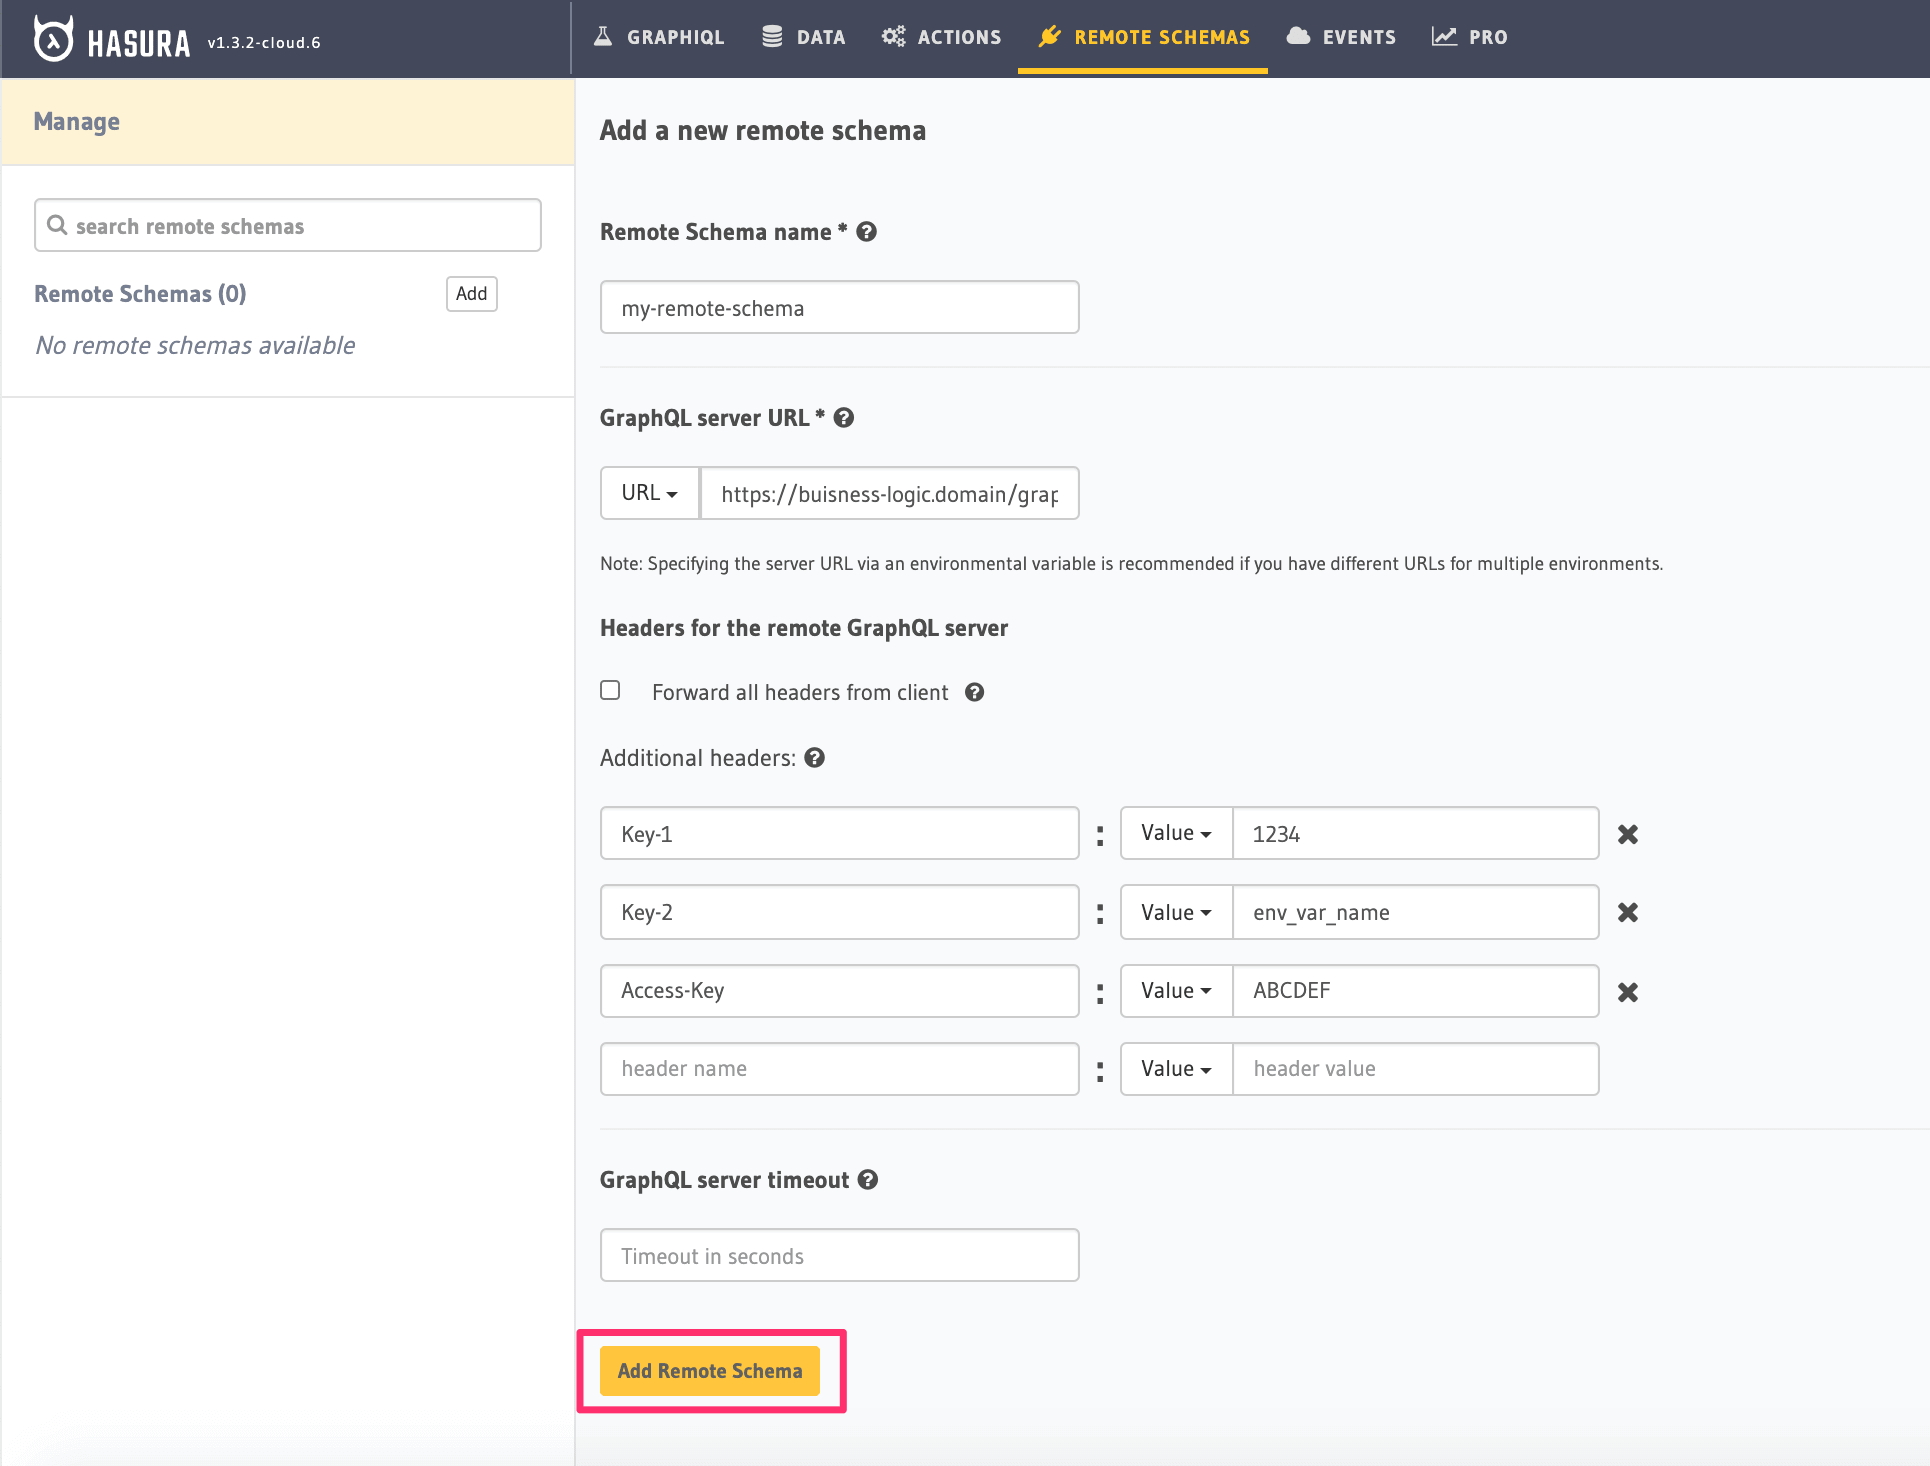Remove the Key-2 header row
Image resolution: width=1930 pixels, height=1466 pixels.
coord(1627,912)
